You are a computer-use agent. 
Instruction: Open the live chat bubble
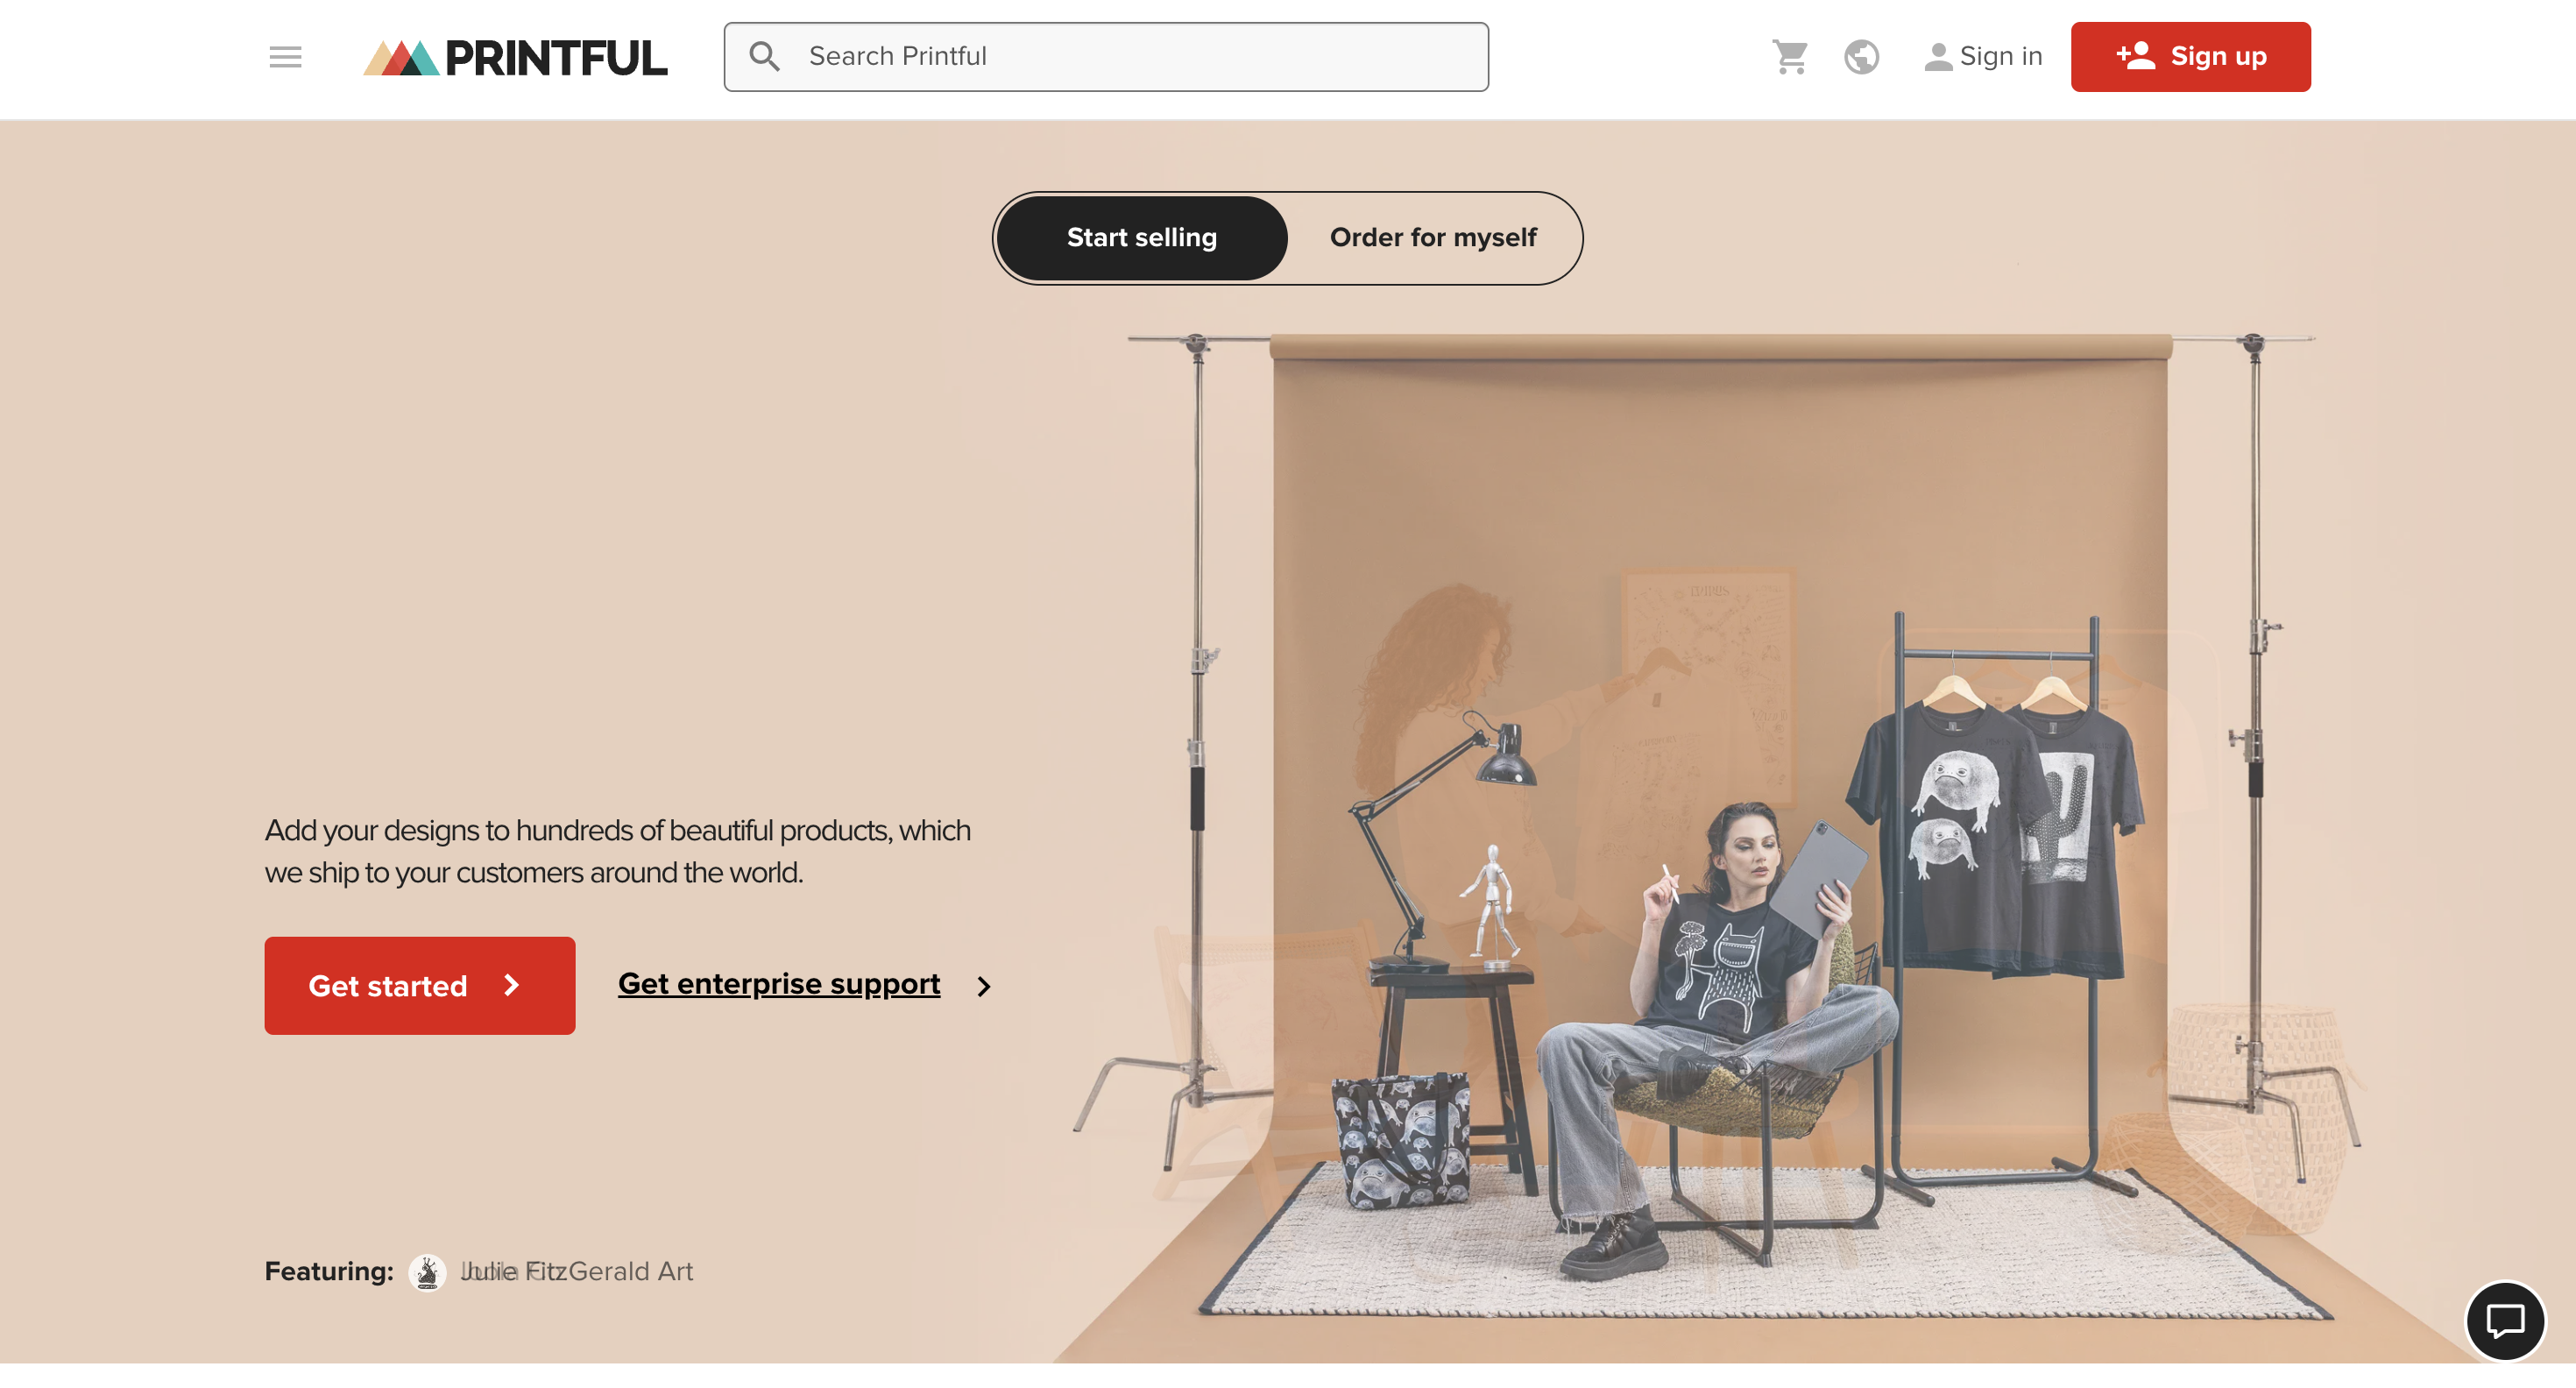pos(2505,1321)
